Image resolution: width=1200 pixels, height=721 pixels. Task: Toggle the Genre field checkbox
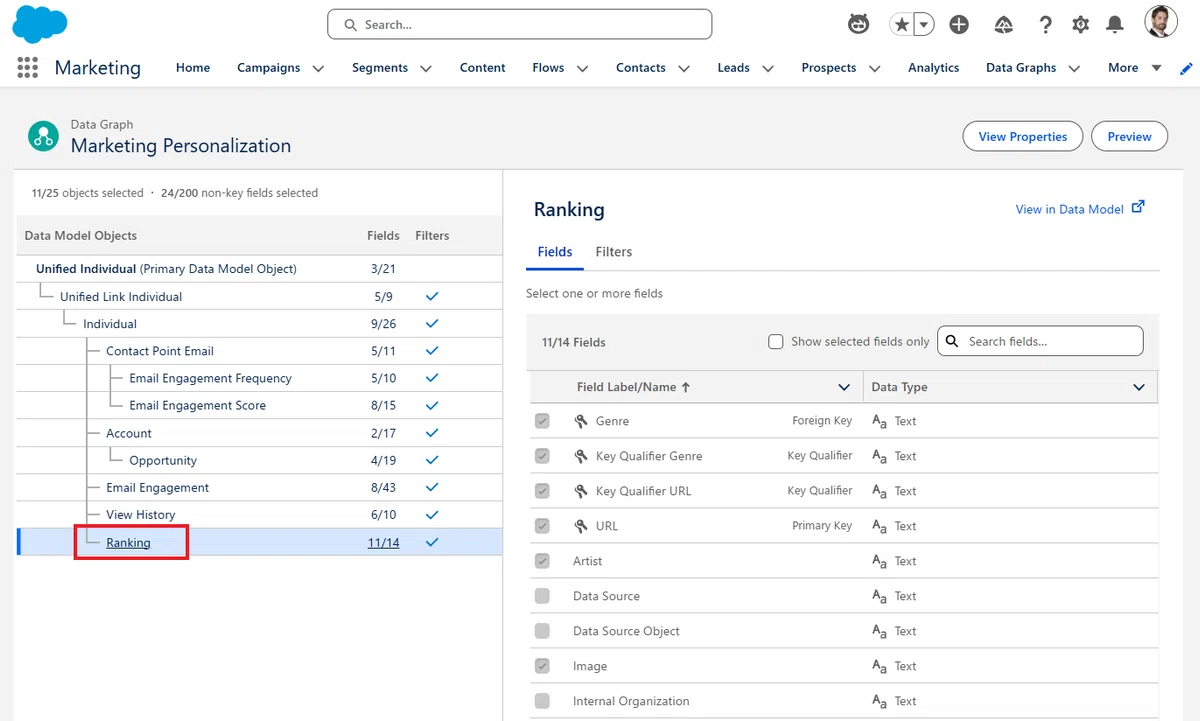[542, 421]
